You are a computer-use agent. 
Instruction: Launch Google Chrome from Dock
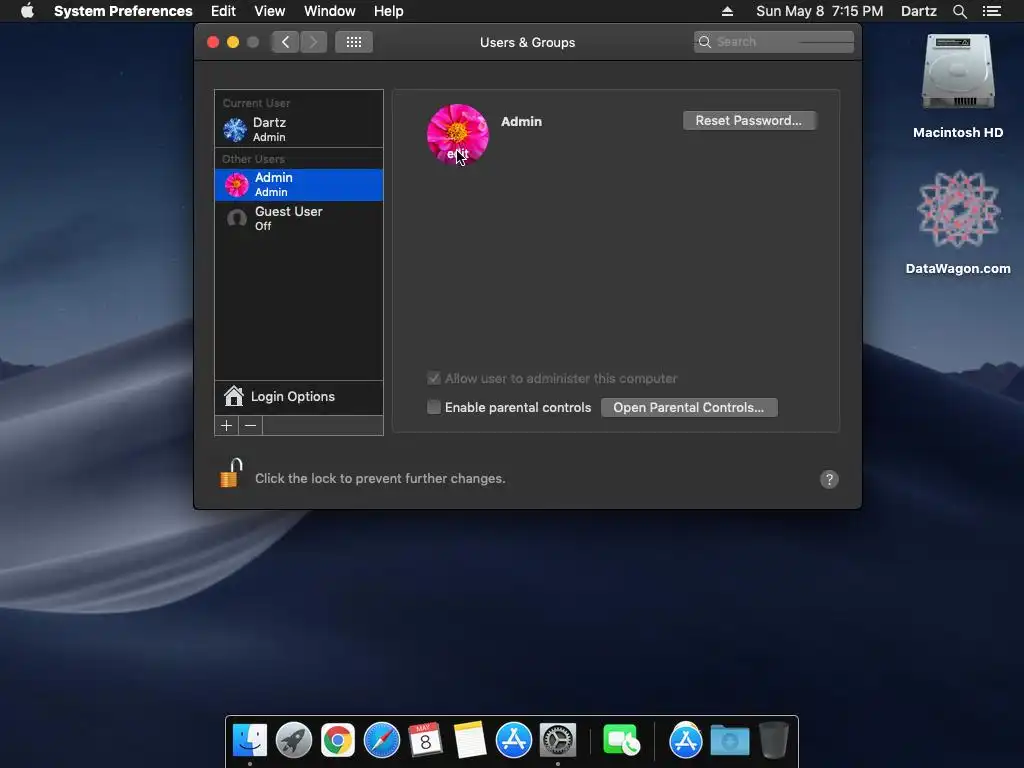tap(338, 741)
